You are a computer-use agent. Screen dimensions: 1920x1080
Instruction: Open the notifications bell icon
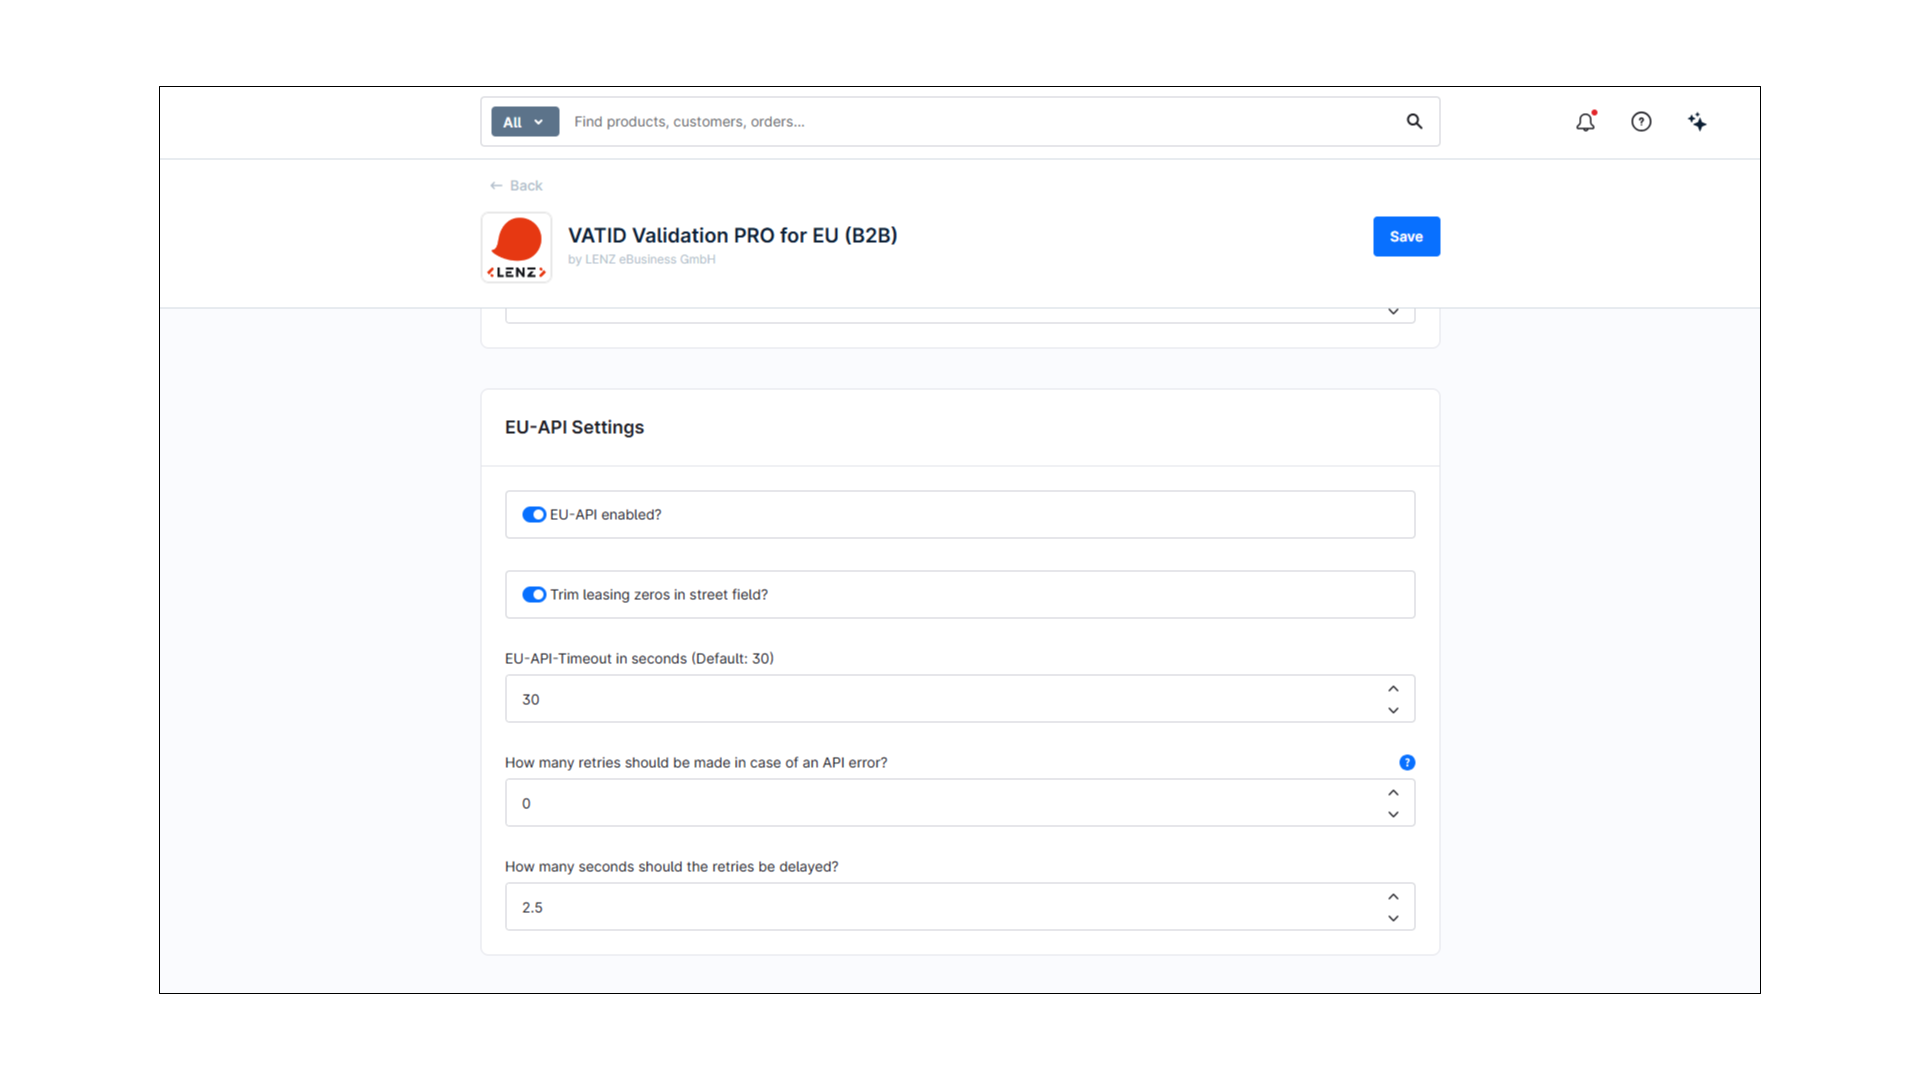[1585, 122]
